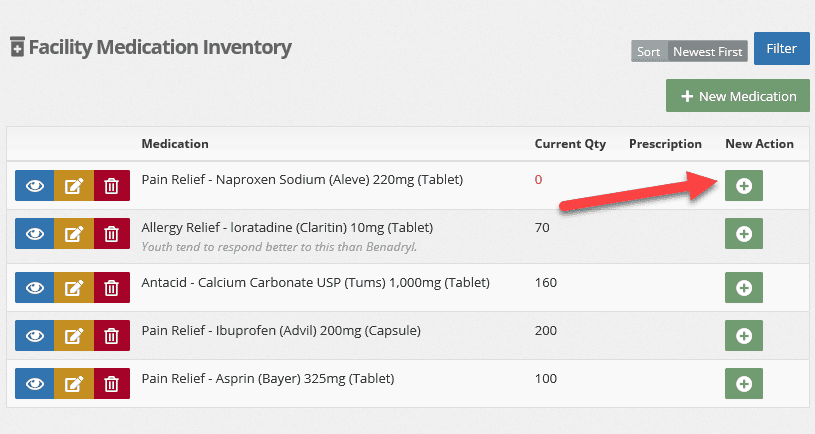Create a New Medication
The image size is (815, 434).
tap(738, 96)
